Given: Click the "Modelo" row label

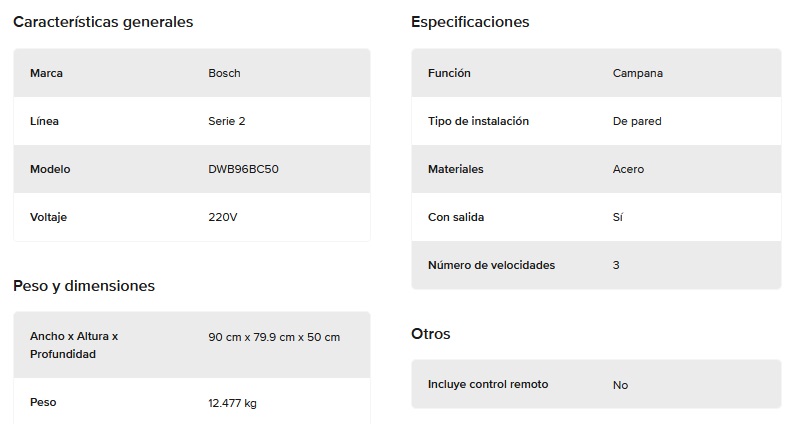Looking at the screenshot, I should pyautogui.click(x=50, y=169).
